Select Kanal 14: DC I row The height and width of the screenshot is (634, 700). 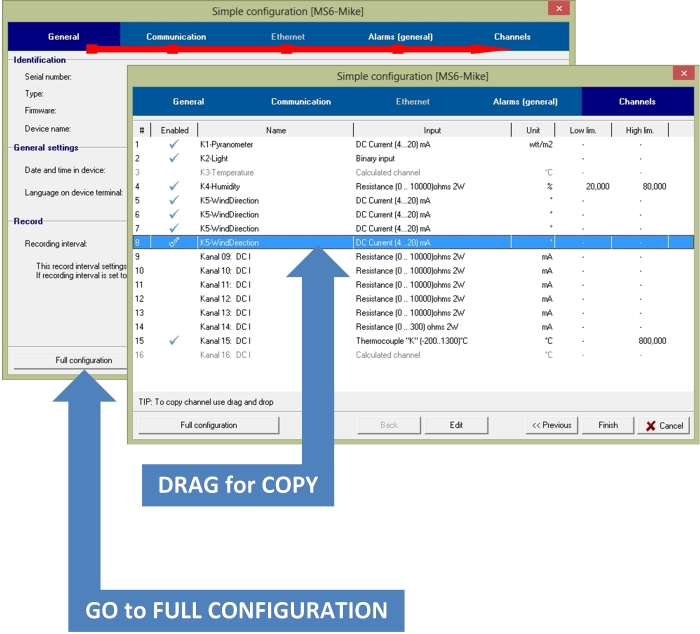413,327
